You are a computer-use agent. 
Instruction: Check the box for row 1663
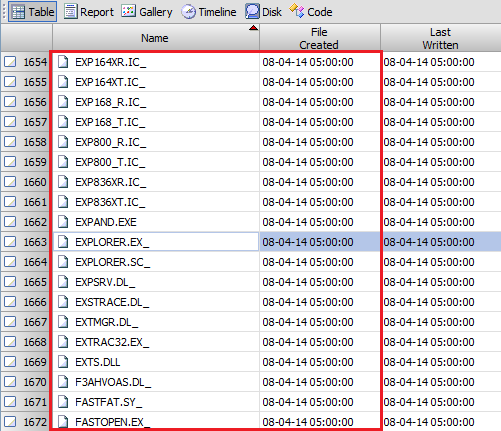[10, 242]
